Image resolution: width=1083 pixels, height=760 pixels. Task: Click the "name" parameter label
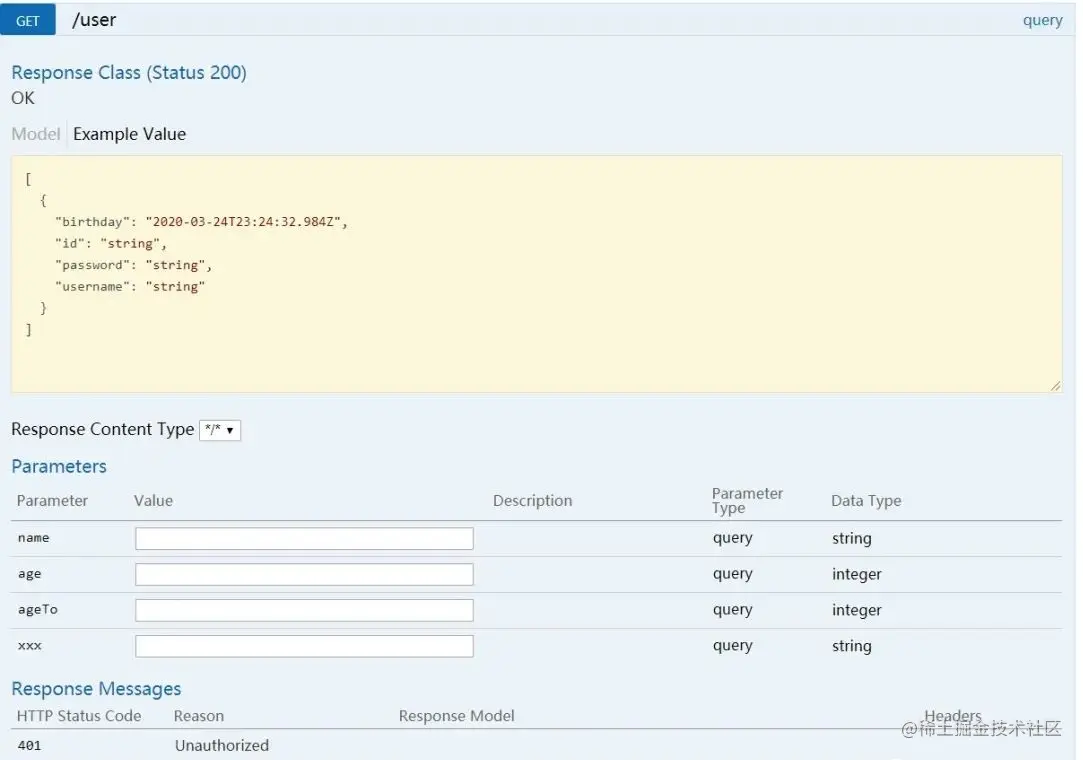(34, 538)
